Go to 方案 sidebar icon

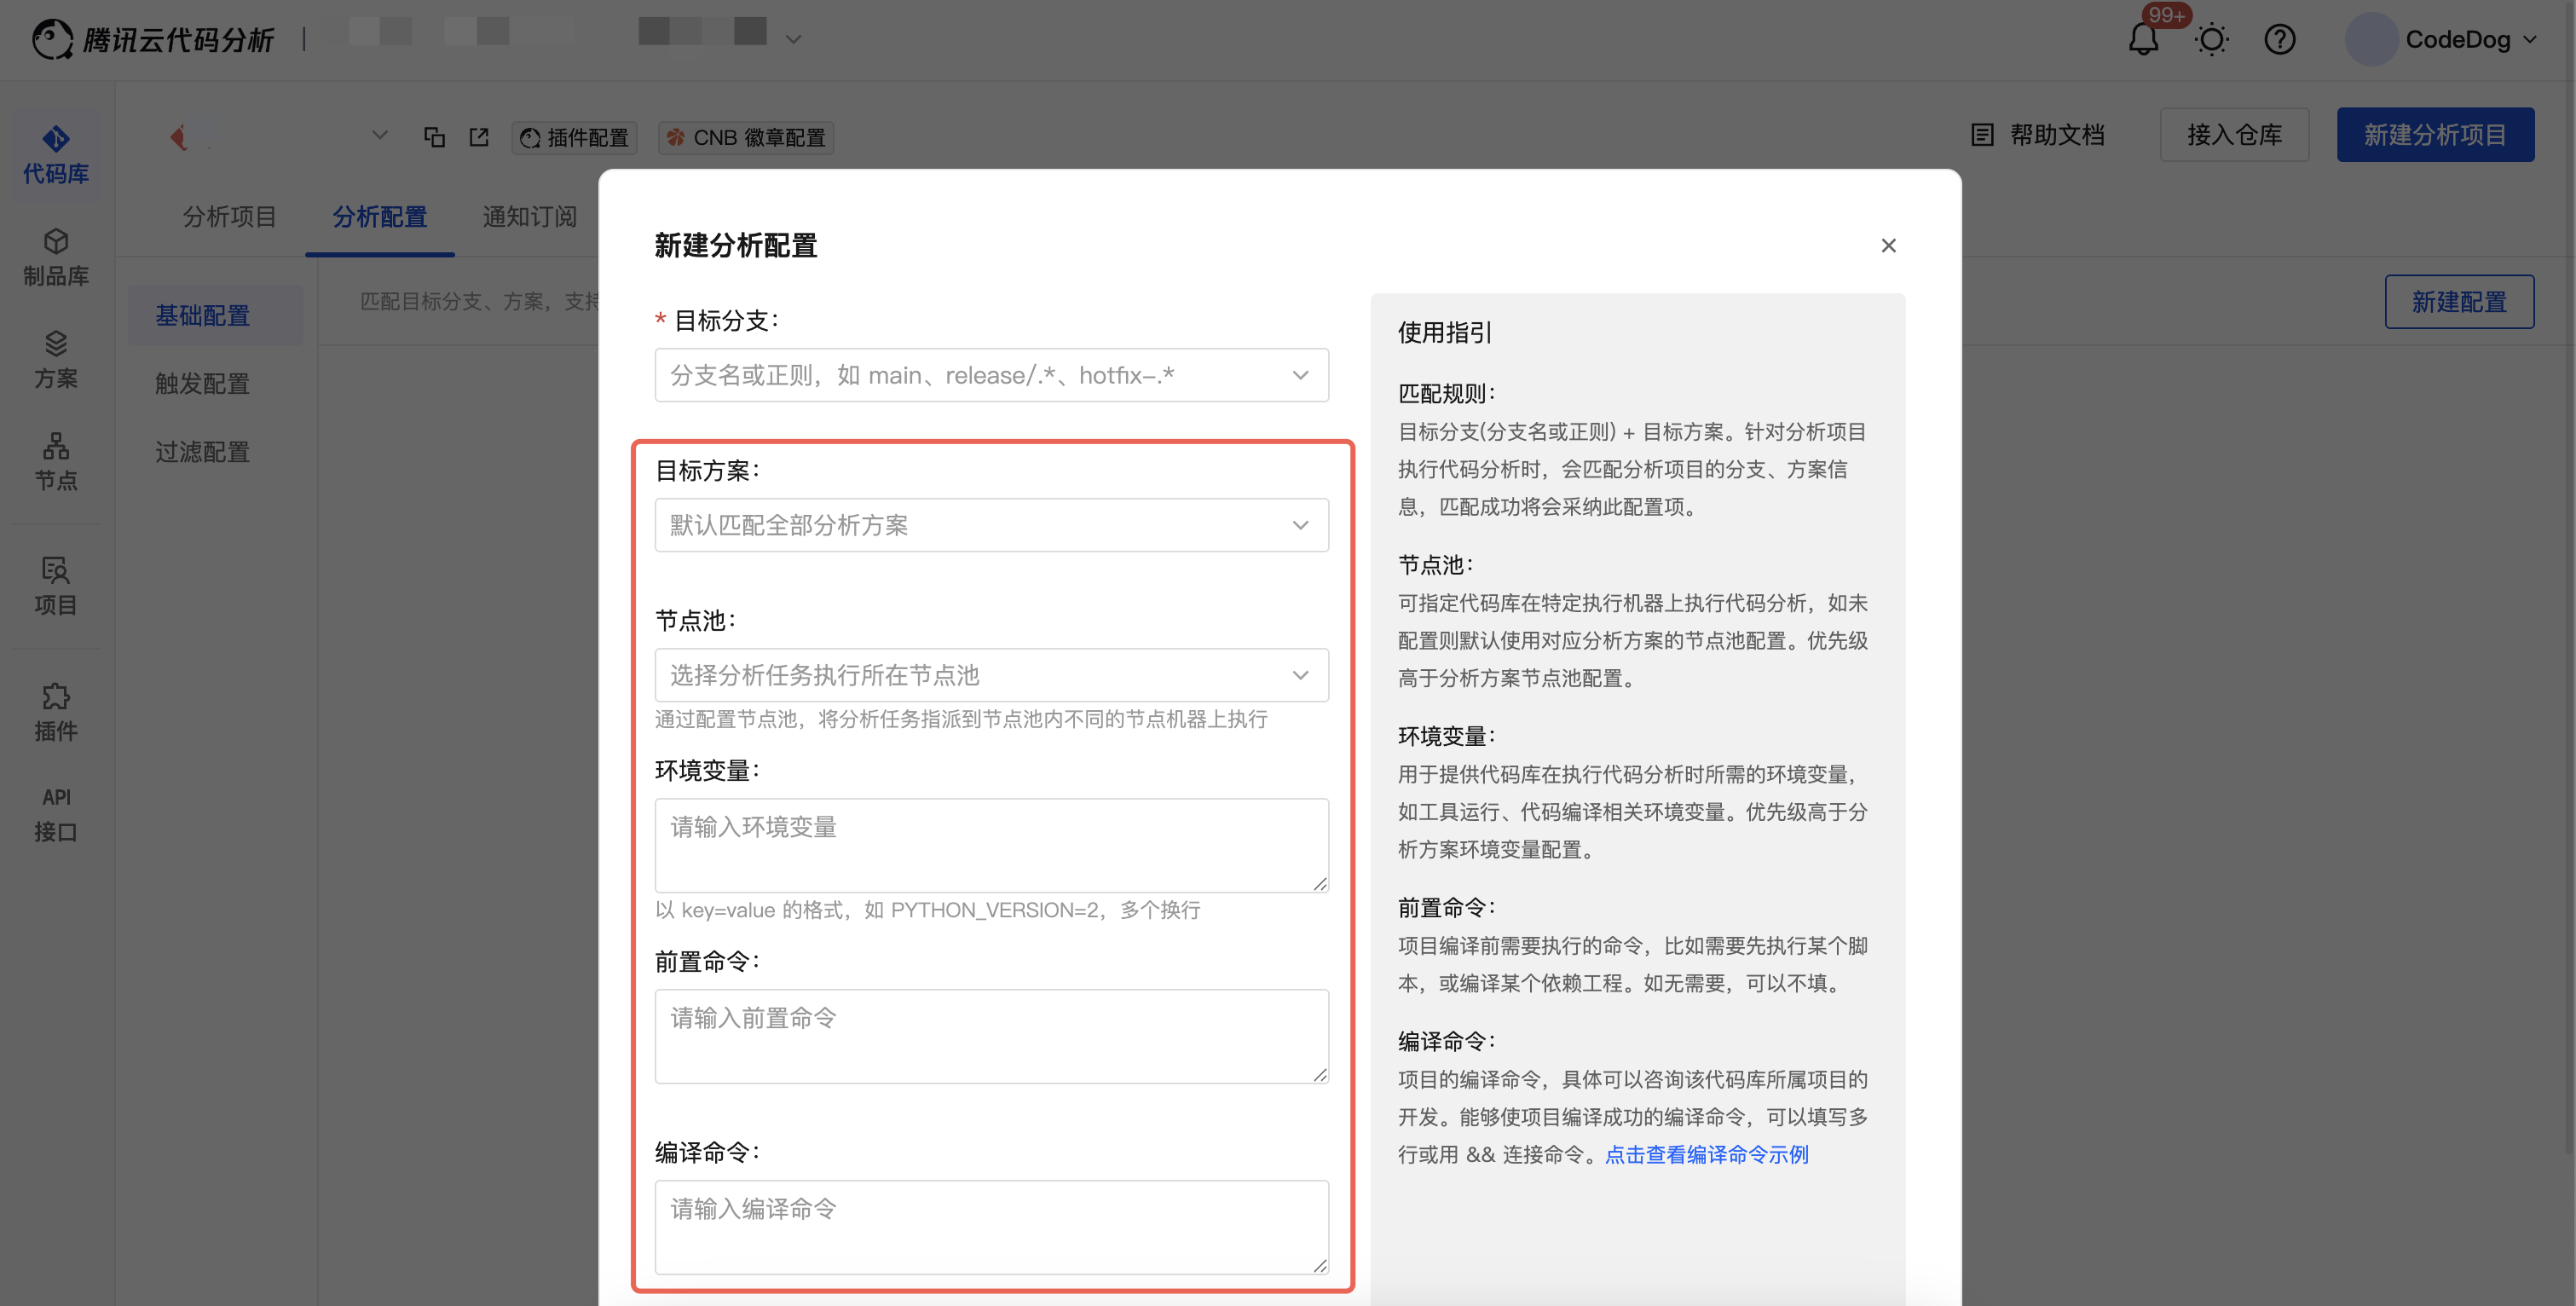pos(56,359)
